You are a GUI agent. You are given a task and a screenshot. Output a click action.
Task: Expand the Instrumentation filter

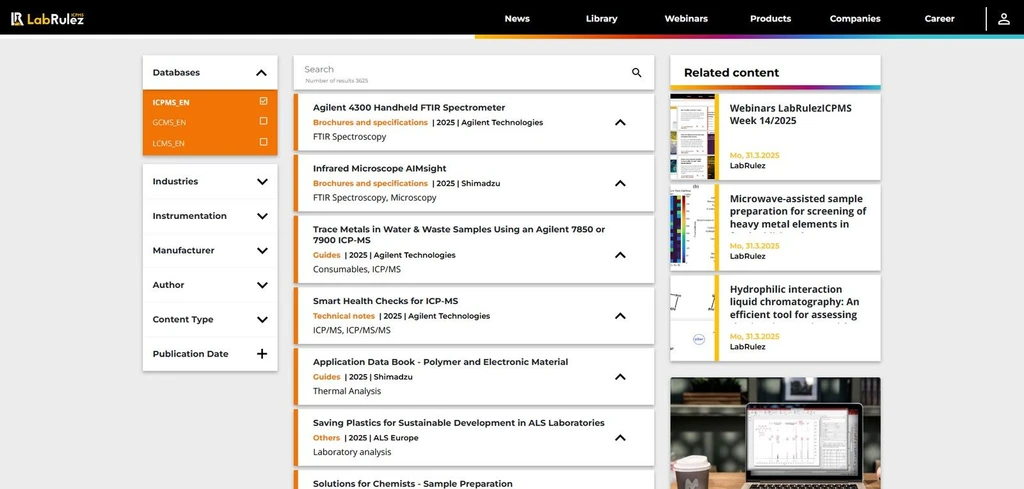(x=262, y=216)
